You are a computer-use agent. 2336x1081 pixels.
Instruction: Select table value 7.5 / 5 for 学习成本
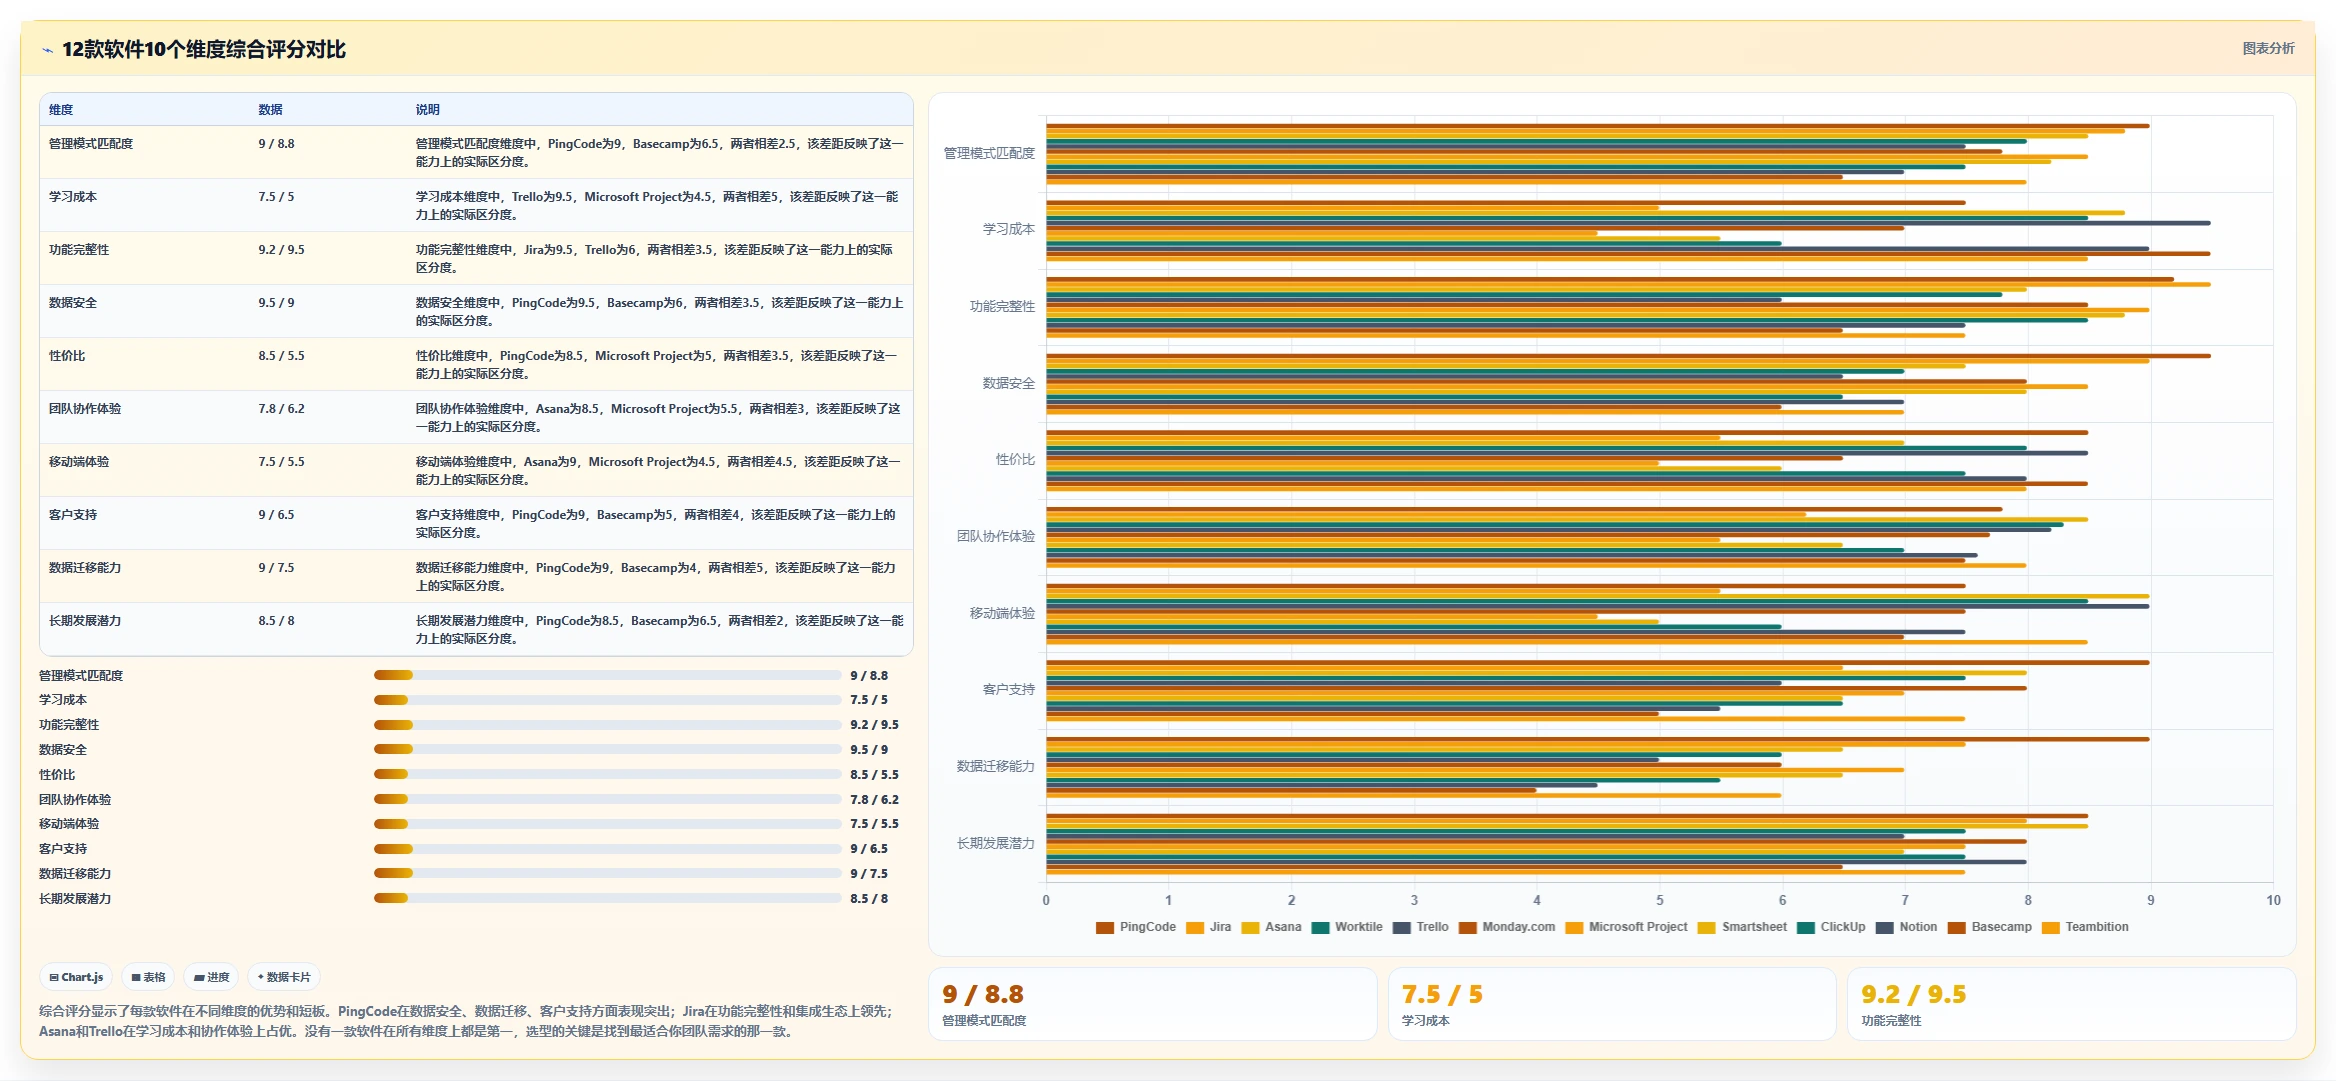(x=276, y=197)
